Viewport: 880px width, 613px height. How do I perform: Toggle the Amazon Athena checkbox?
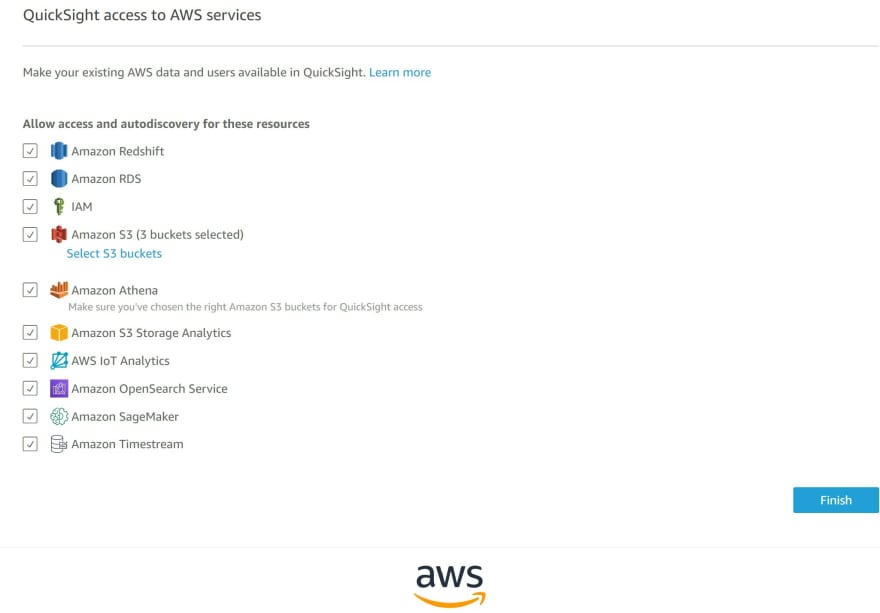point(30,290)
